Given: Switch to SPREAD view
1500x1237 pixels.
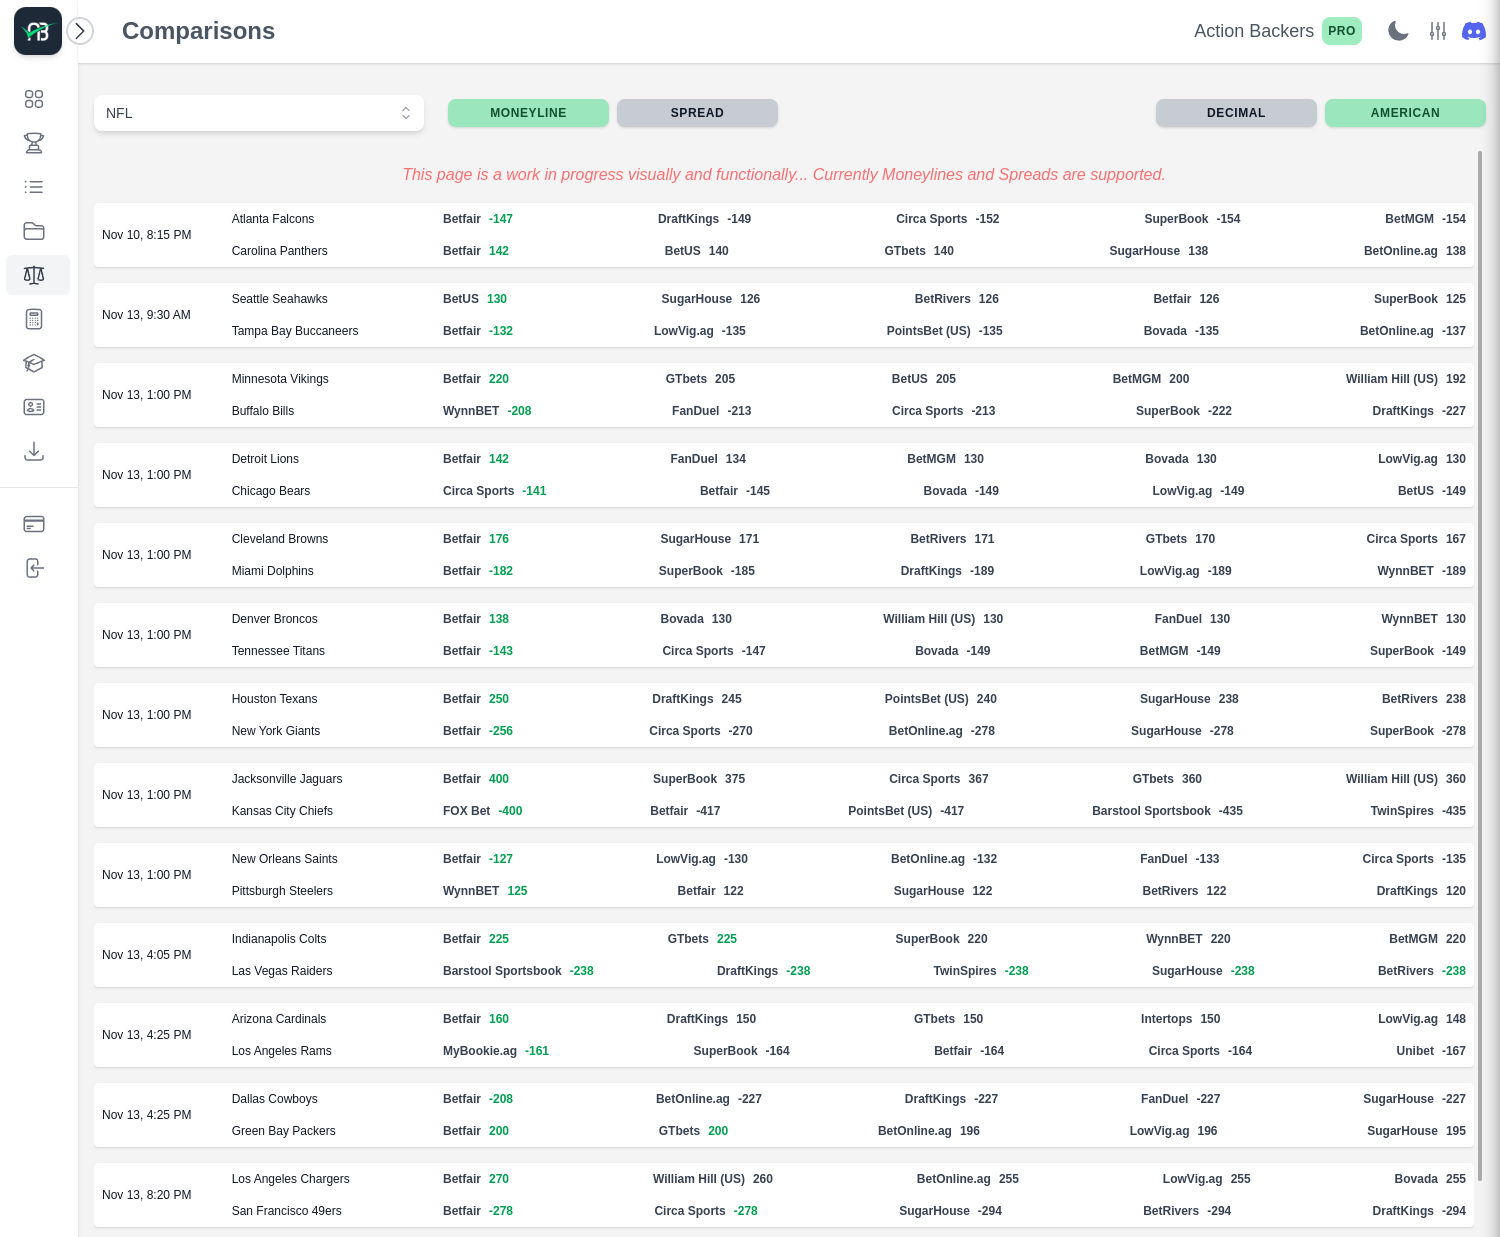Looking at the screenshot, I should (x=697, y=113).
